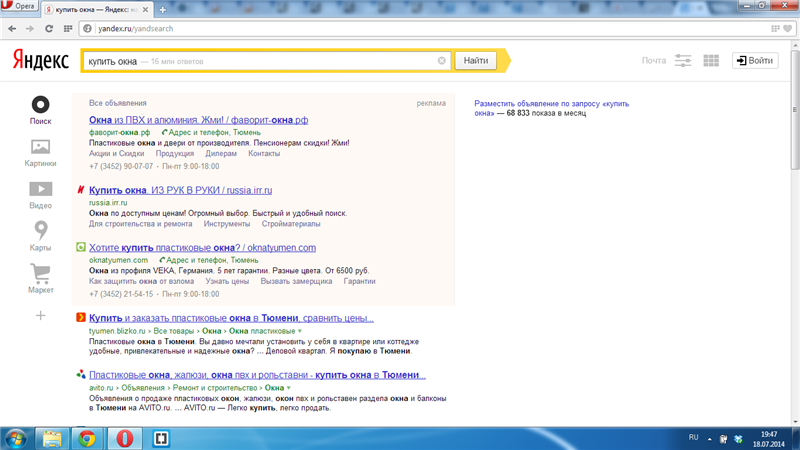The height and width of the screenshot is (450, 800).
Task: Open 'Для строительства и ремонта' sitelink
Action: (x=140, y=224)
